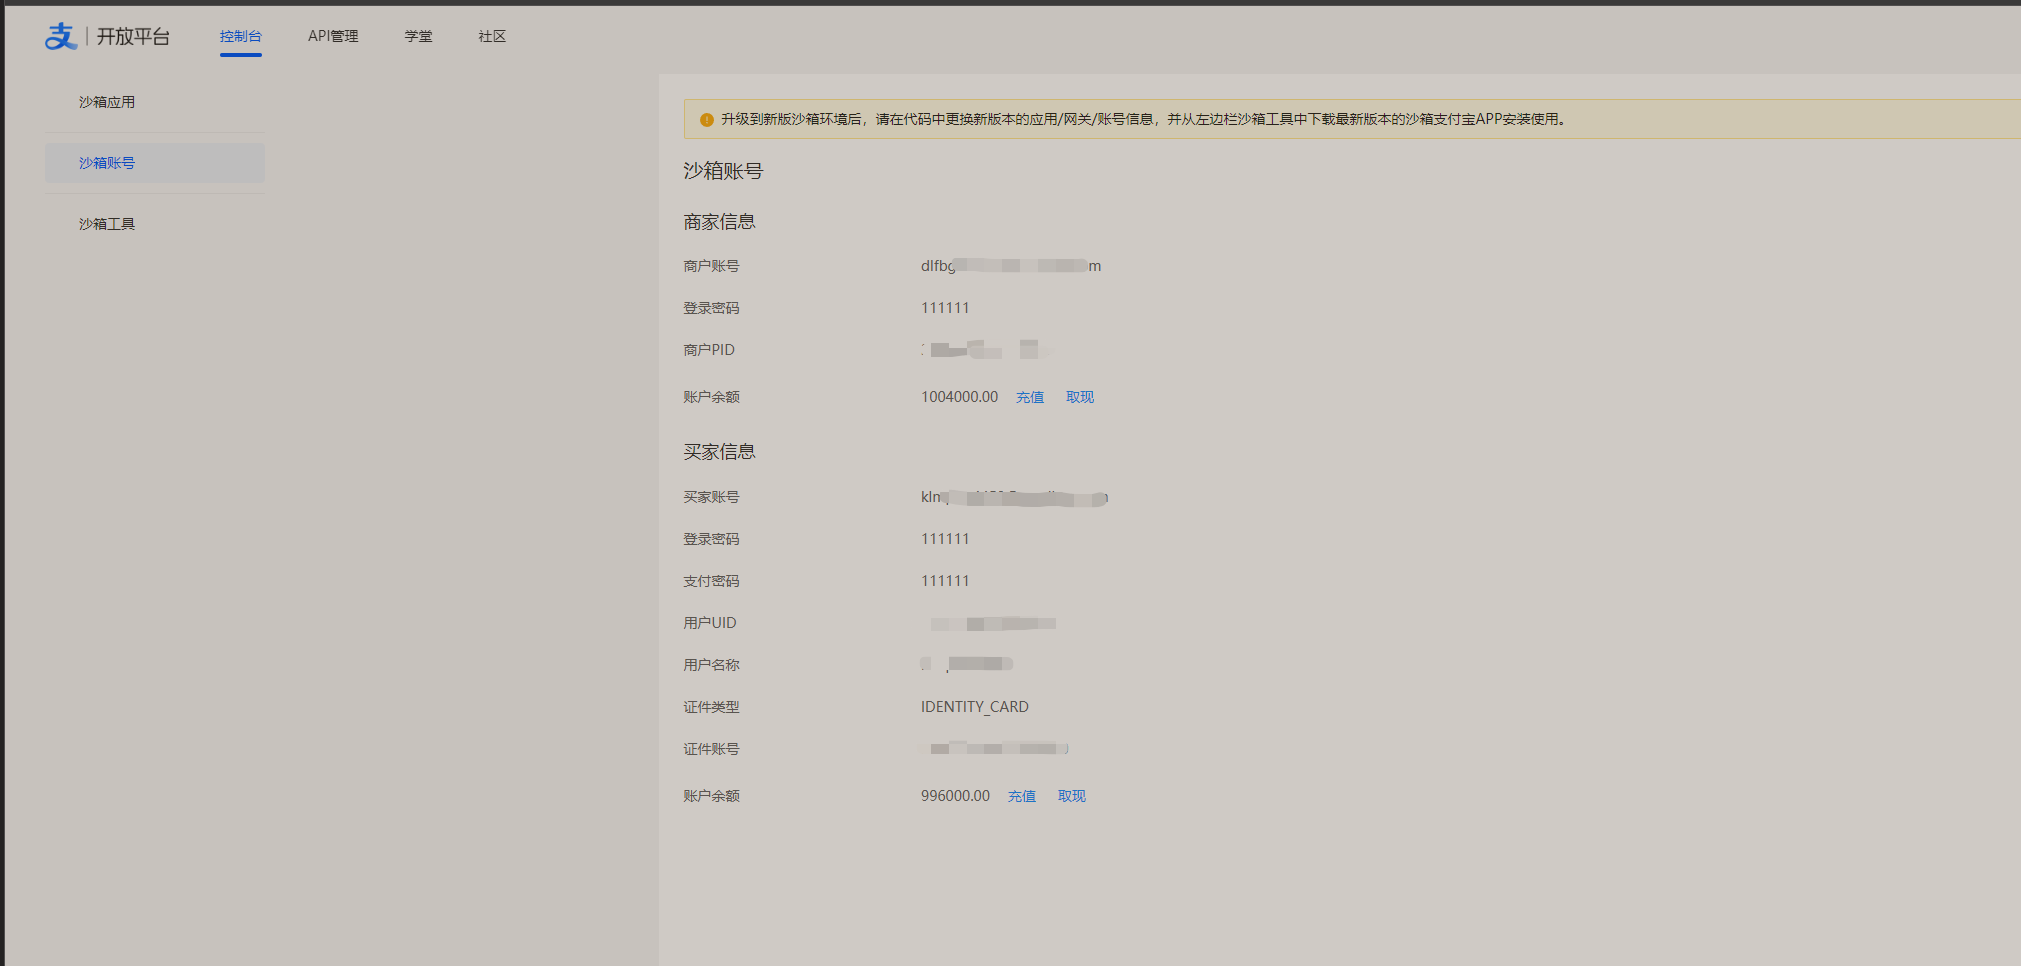The height and width of the screenshot is (966, 2021).
Task: Click the 用户UID label
Action: click(710, 623)
